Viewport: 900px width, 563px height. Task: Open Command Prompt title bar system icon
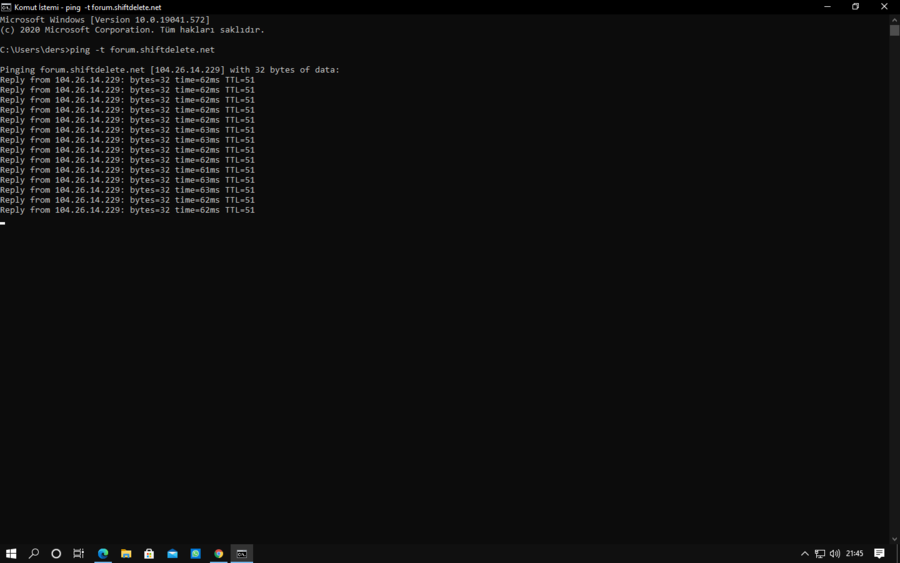pyautogui.click(x=6, y=7)
